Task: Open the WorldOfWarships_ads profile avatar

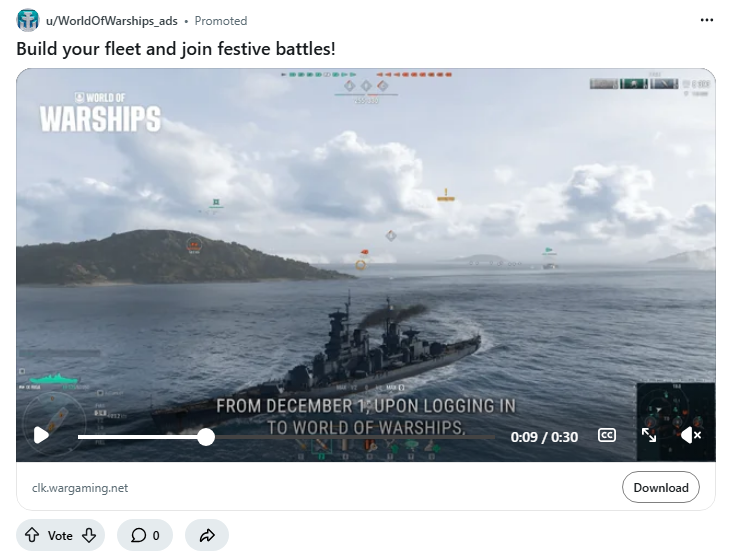Action: (x=28, y=21)
